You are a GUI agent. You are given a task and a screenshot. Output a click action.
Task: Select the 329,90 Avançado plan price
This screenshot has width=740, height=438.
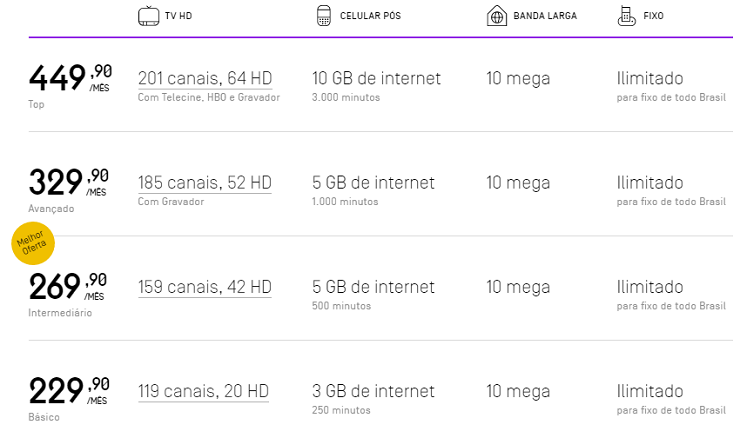point(68,181)
